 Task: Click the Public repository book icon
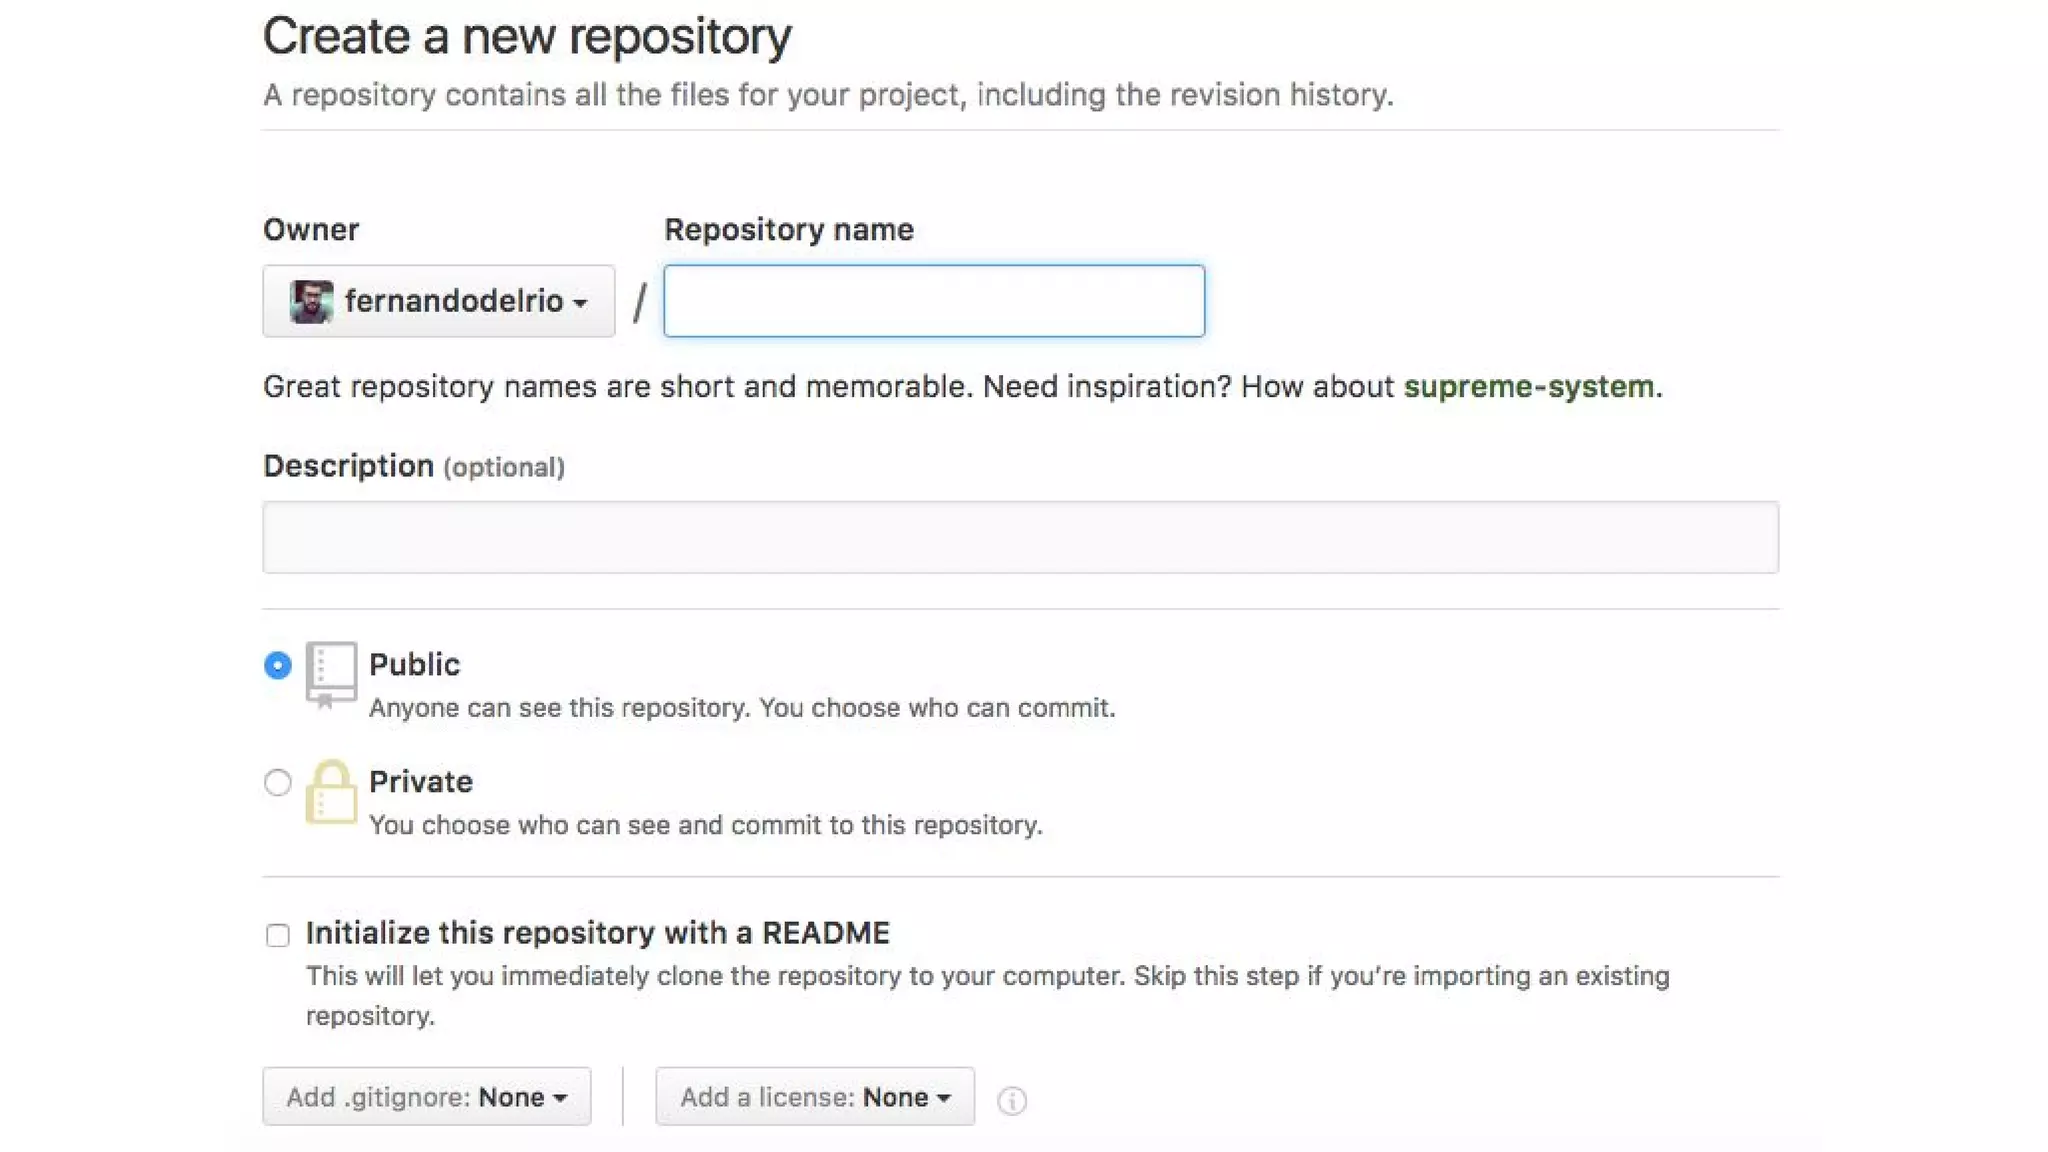pos(331,673)
